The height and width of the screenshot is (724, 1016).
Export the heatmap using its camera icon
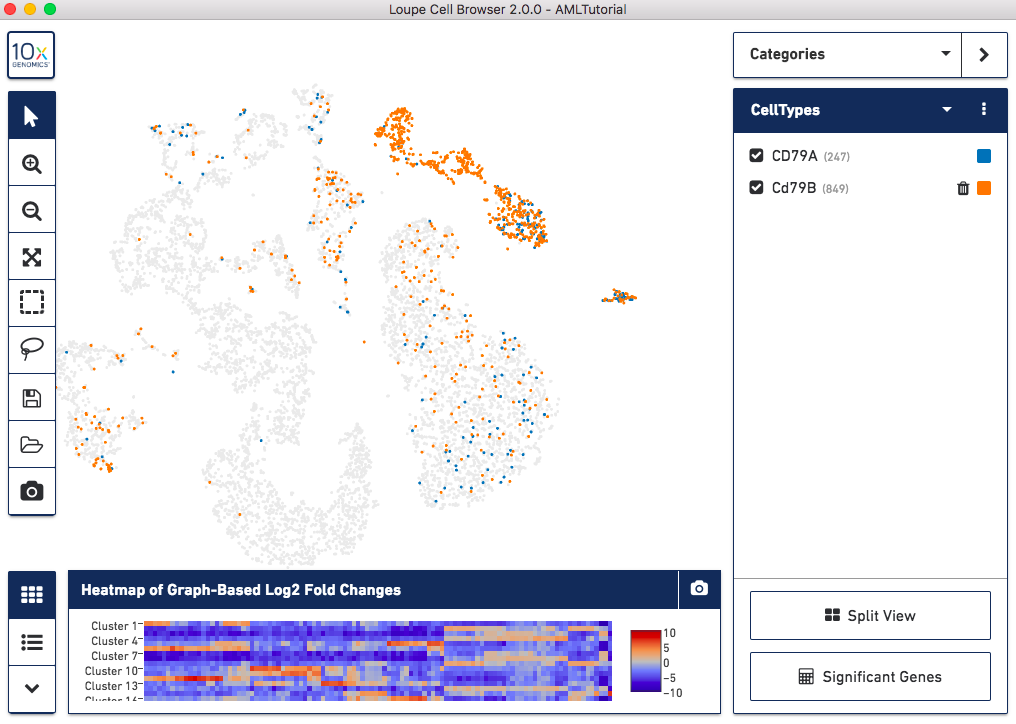pyautogui.click(x=698, y=589)
